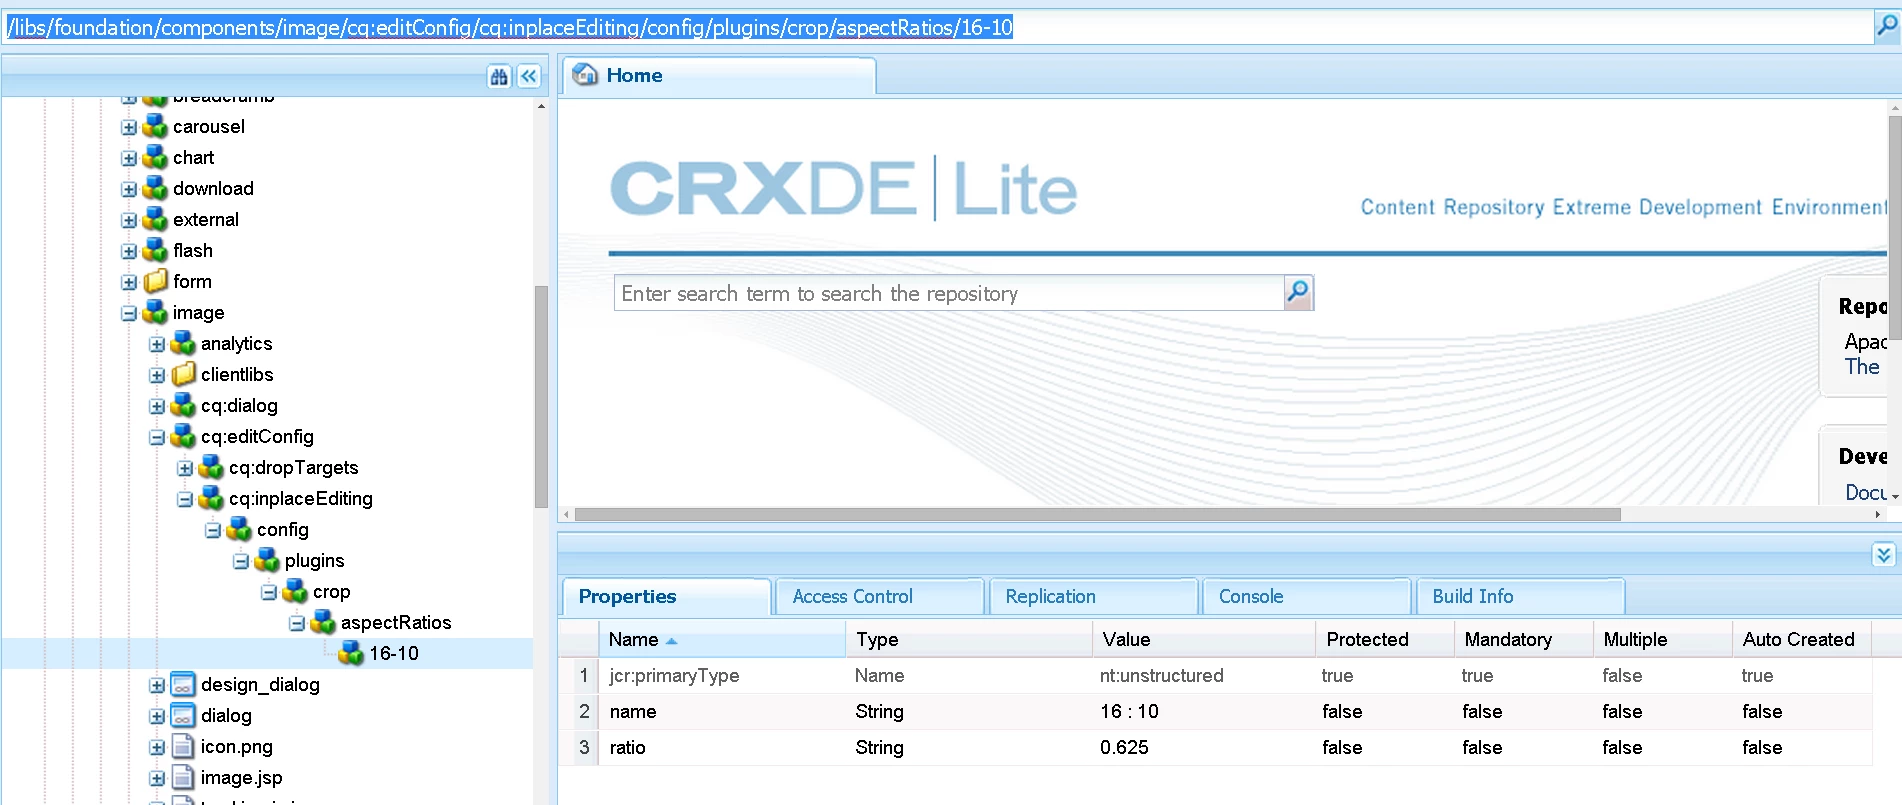Click the cq:dialog node icon
Screen dimensions: 1902x805
[x=183, y=405]
